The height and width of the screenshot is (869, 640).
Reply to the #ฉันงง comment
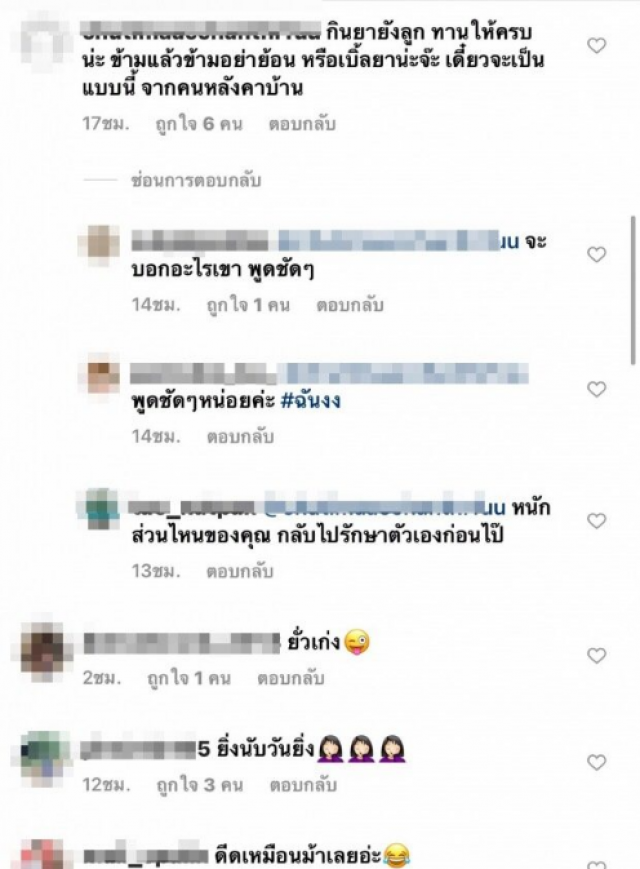click(240, 437)
